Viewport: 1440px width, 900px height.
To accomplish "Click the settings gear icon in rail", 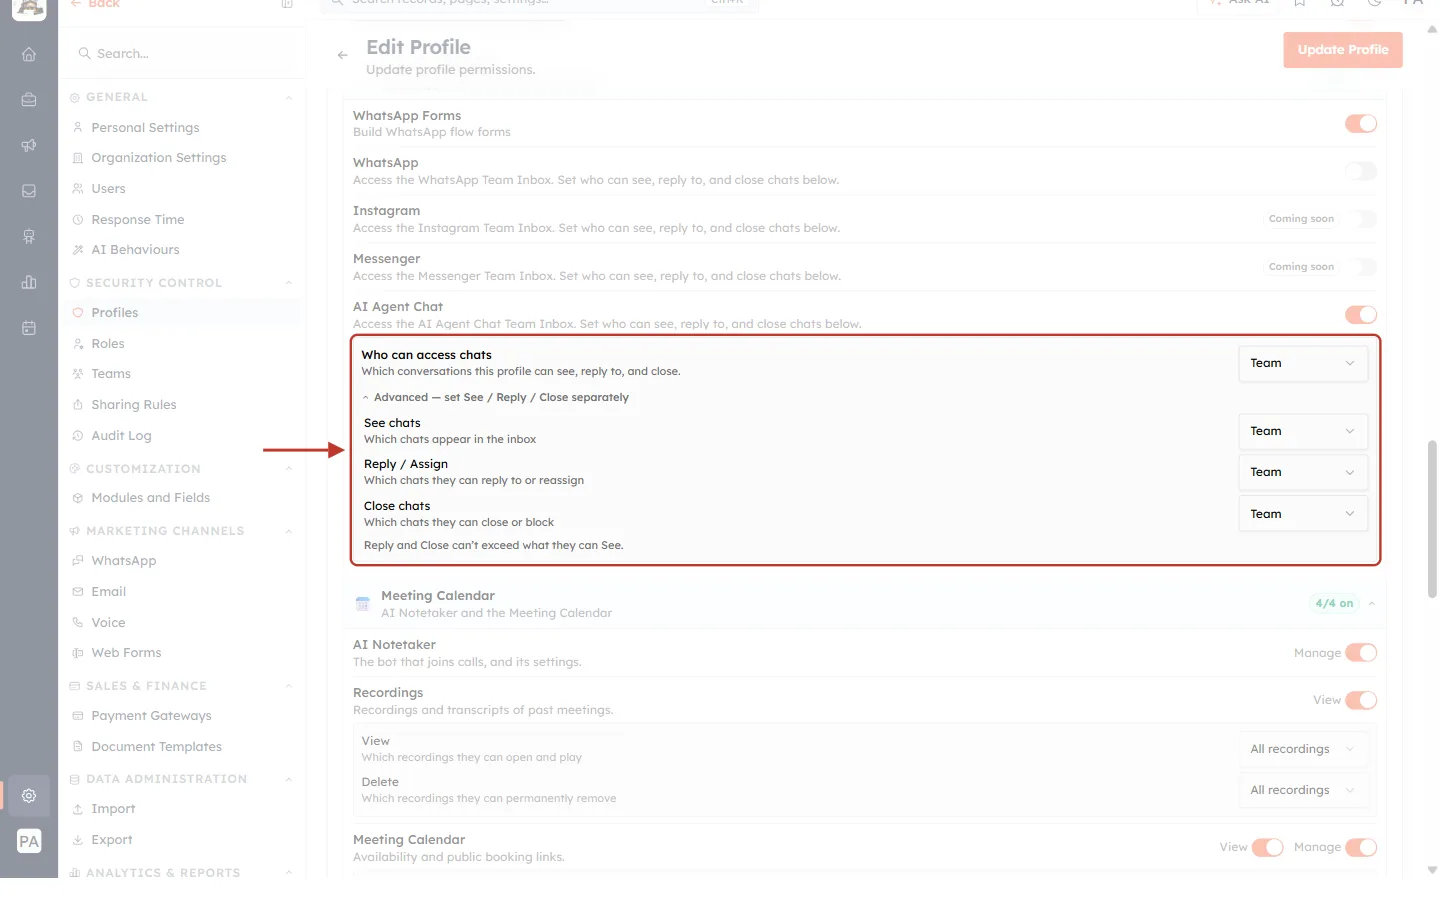I will pos(29,796).
